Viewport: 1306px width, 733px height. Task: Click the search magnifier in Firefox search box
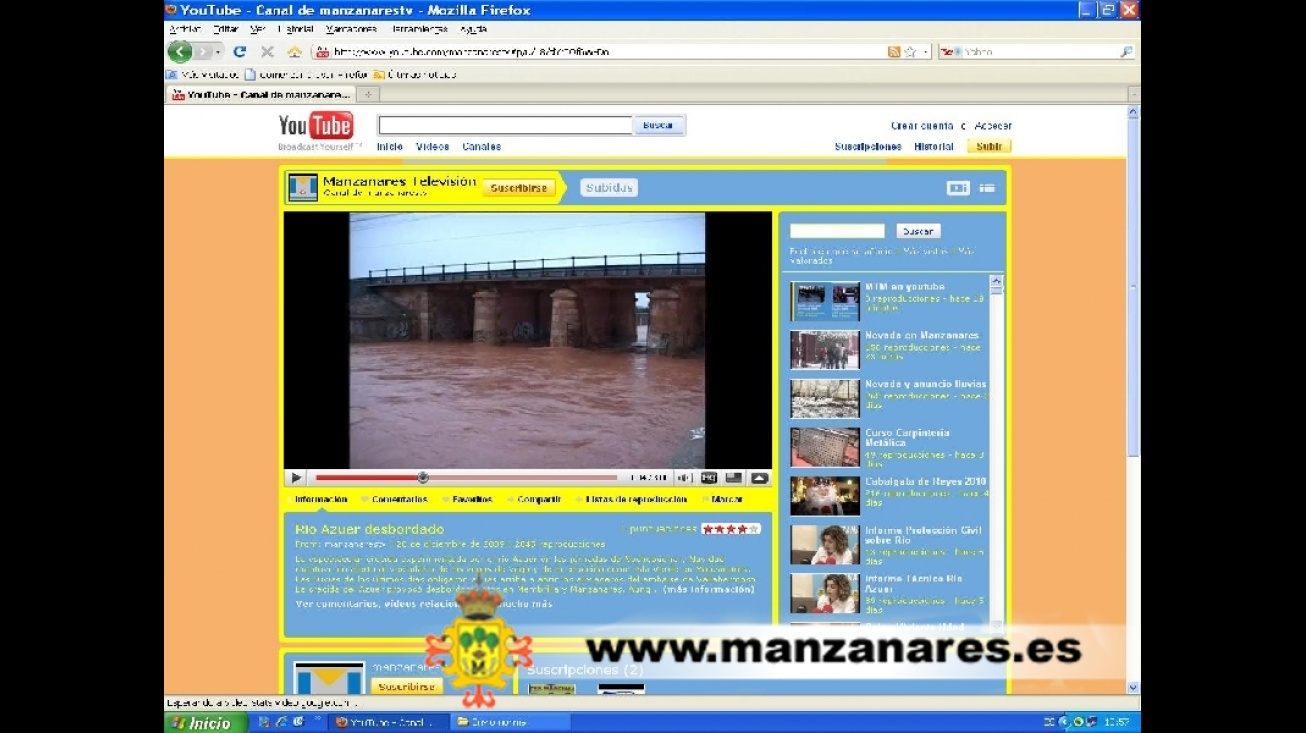[1126, 52]
